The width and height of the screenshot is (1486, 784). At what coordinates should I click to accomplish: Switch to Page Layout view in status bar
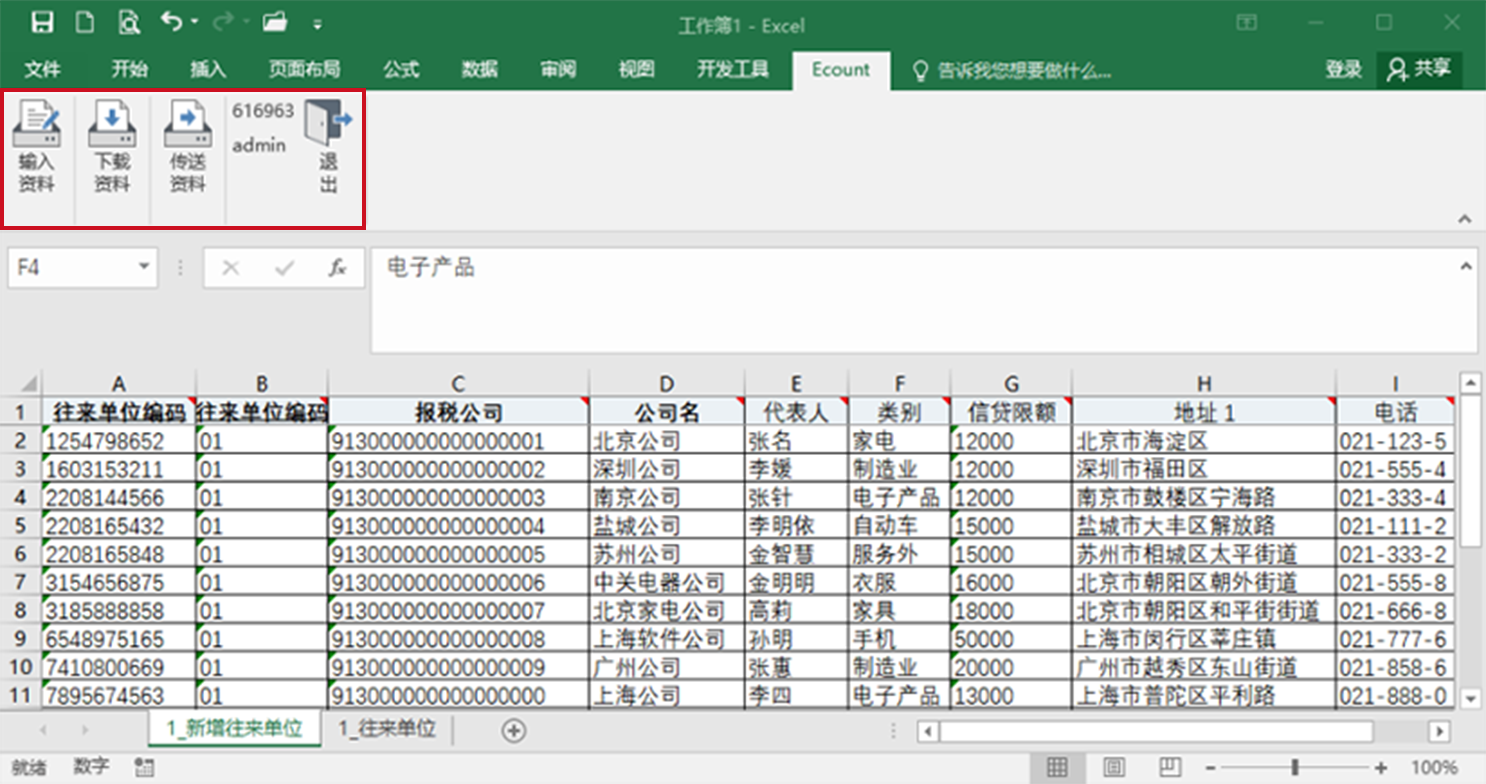click(1113, 768)
